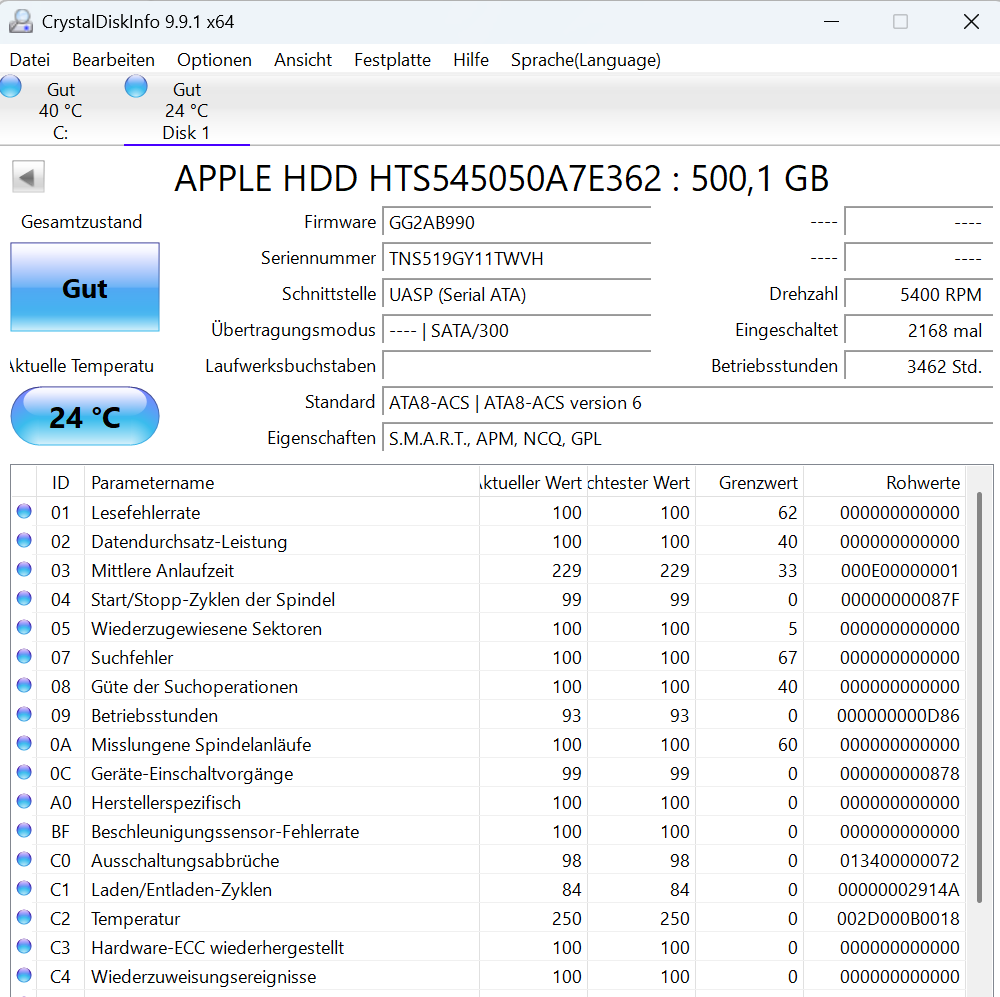
Task: Minimize the CrystalDiskInfo window
Action: [x=831, y=22]
